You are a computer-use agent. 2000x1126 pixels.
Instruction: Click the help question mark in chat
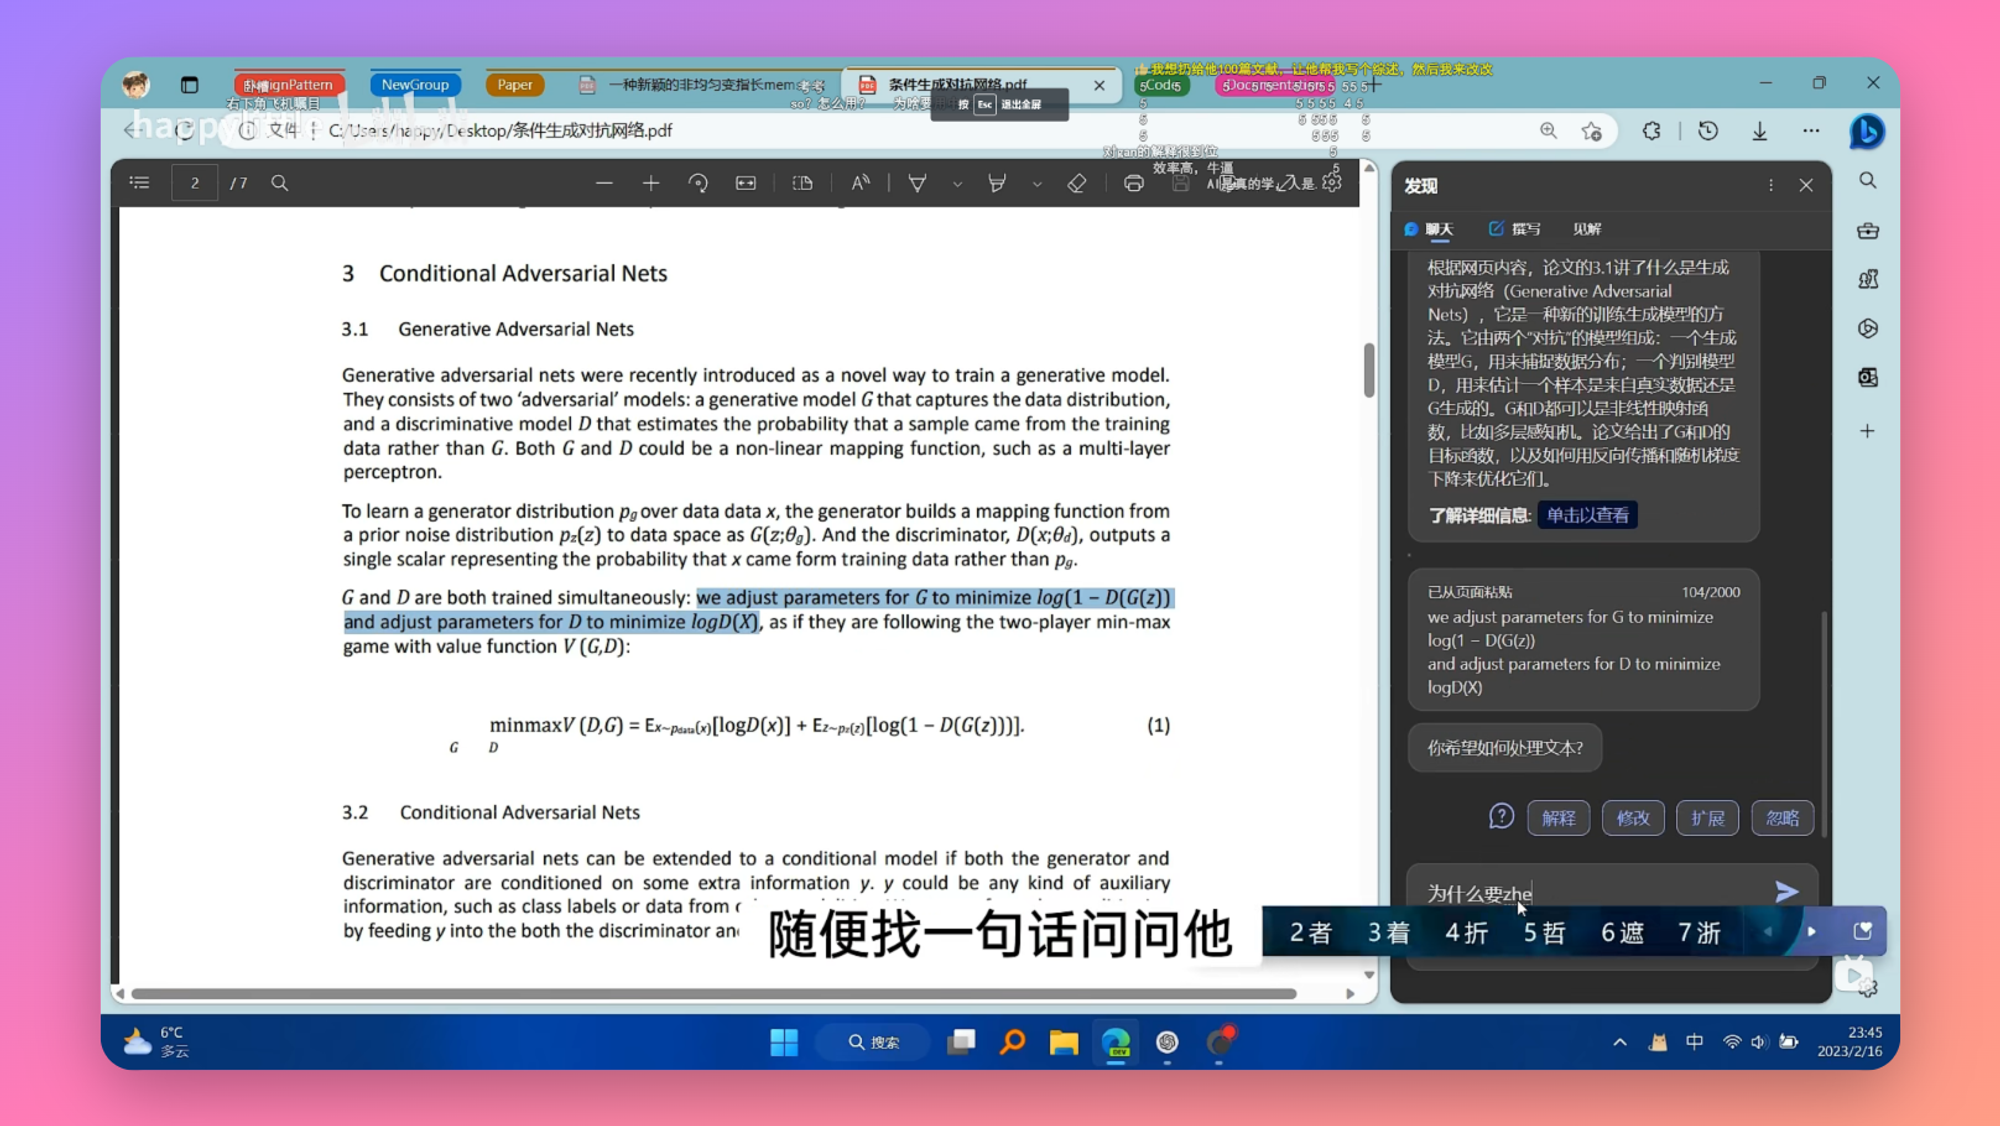pyautogui.click(x=1501, y=817)
